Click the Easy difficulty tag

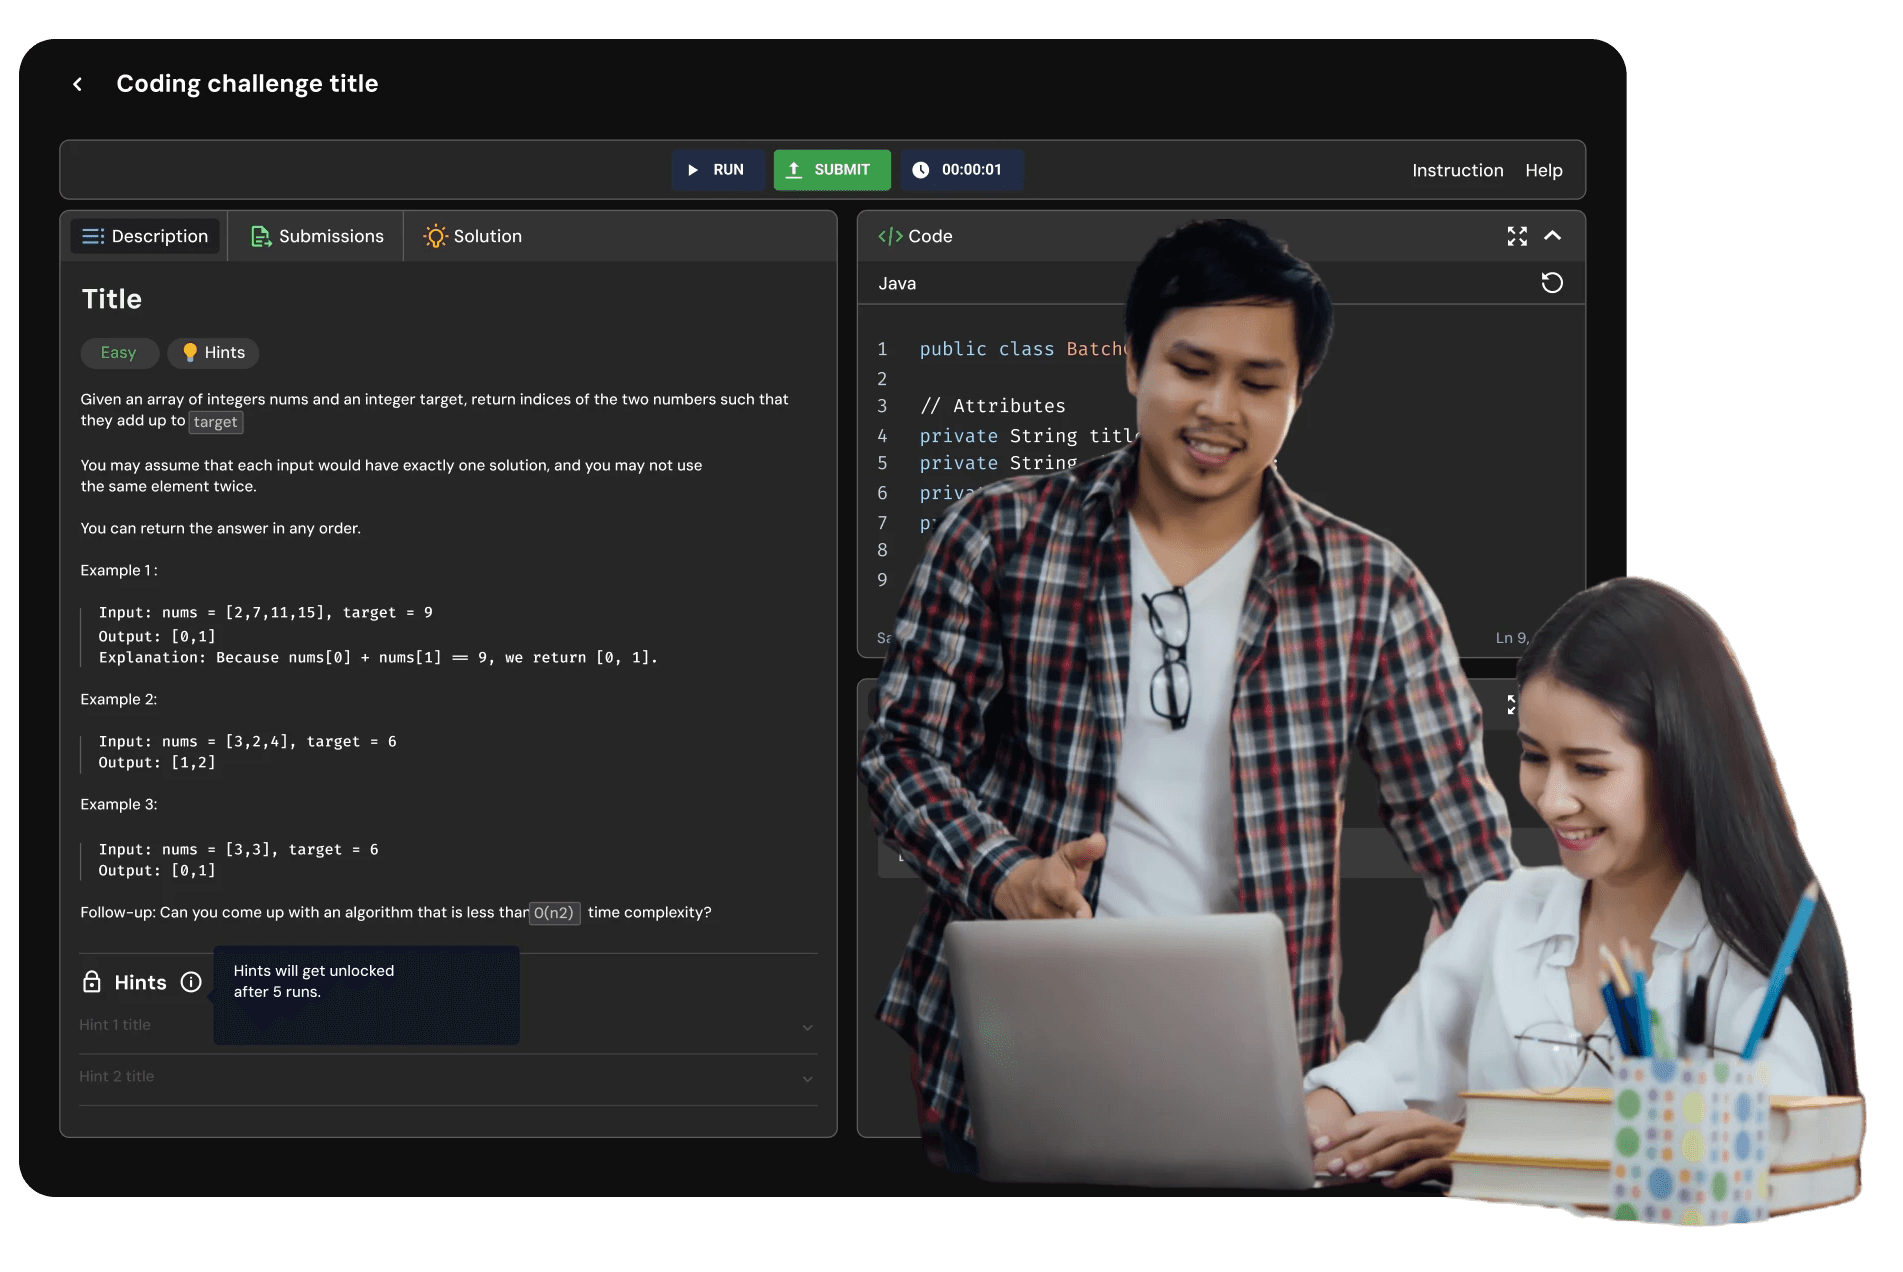119,353
